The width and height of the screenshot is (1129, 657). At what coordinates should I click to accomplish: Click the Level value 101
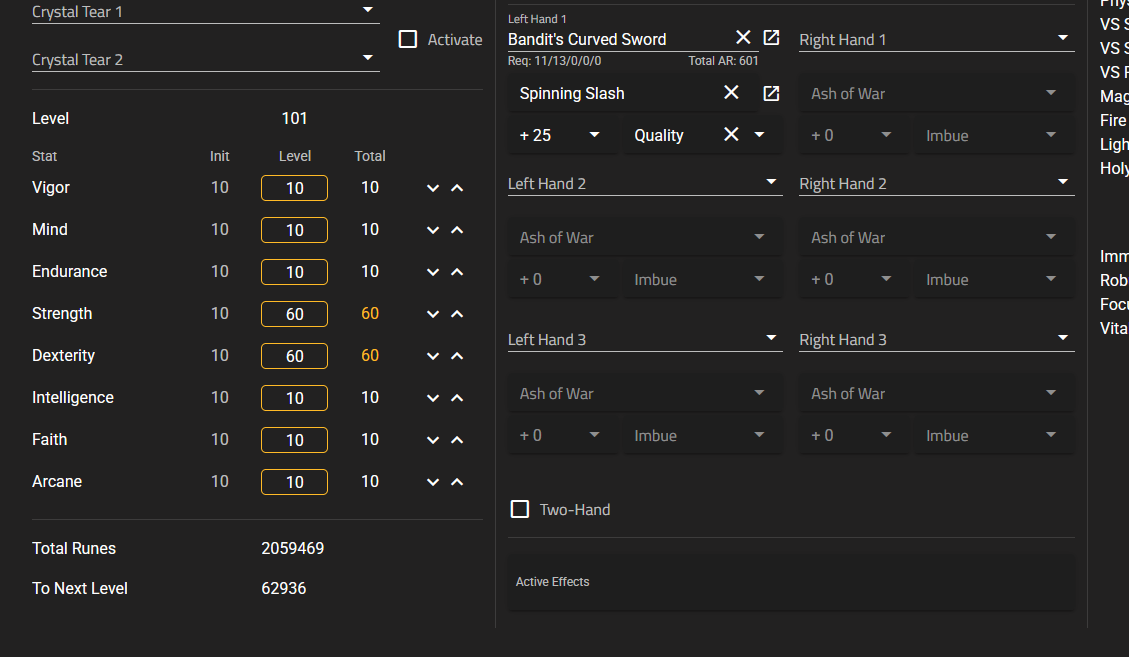(294, 118)
